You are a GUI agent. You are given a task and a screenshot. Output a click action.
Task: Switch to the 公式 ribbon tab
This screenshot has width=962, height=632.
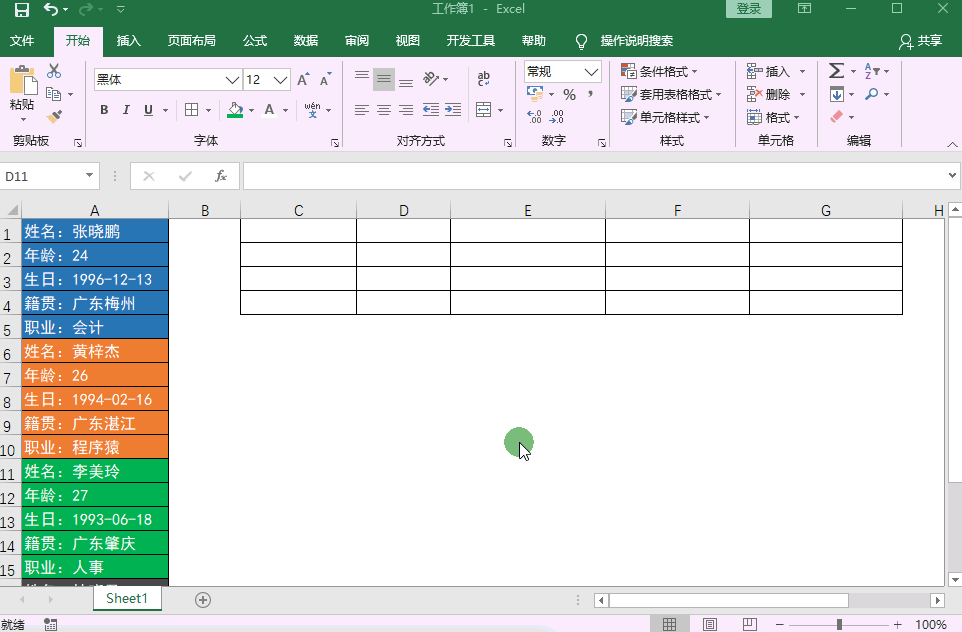click(255, 40)
